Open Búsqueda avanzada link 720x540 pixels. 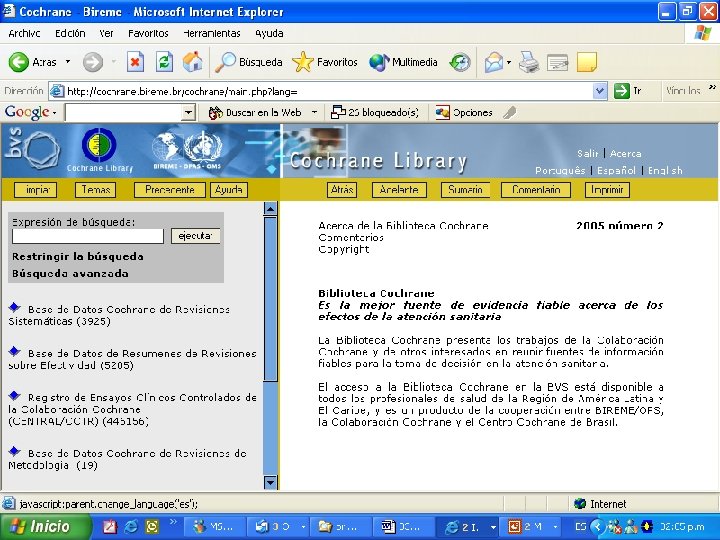70,274
